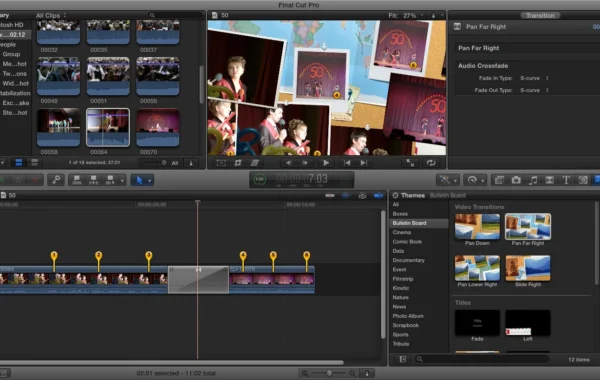
Task: Select Comic Book theme category
Action: [x=419, y=242]
